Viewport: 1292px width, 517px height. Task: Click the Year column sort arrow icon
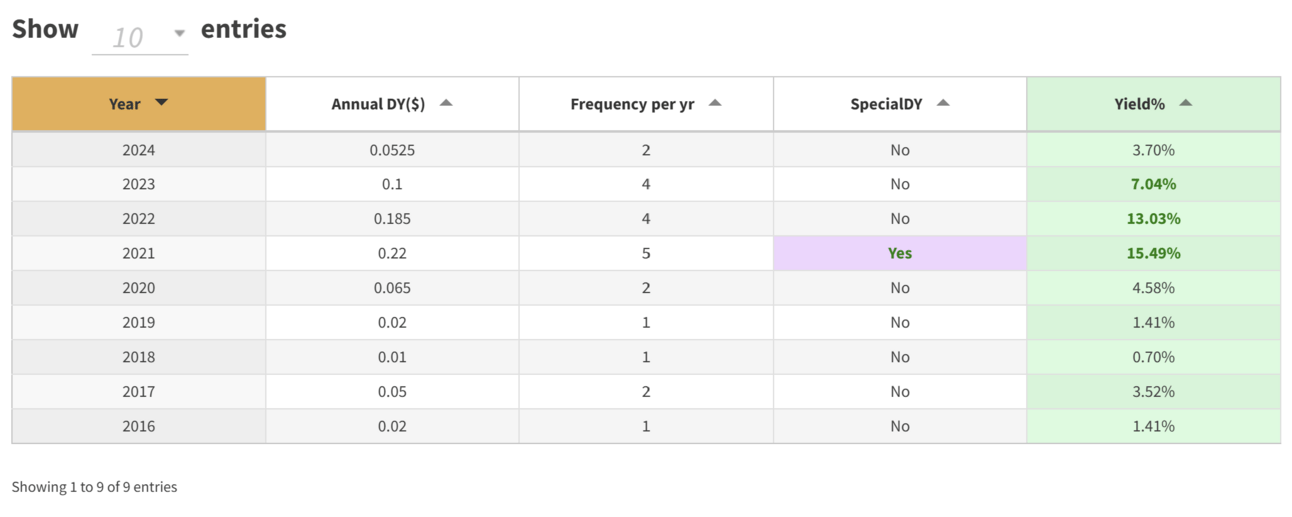[161, 103]
